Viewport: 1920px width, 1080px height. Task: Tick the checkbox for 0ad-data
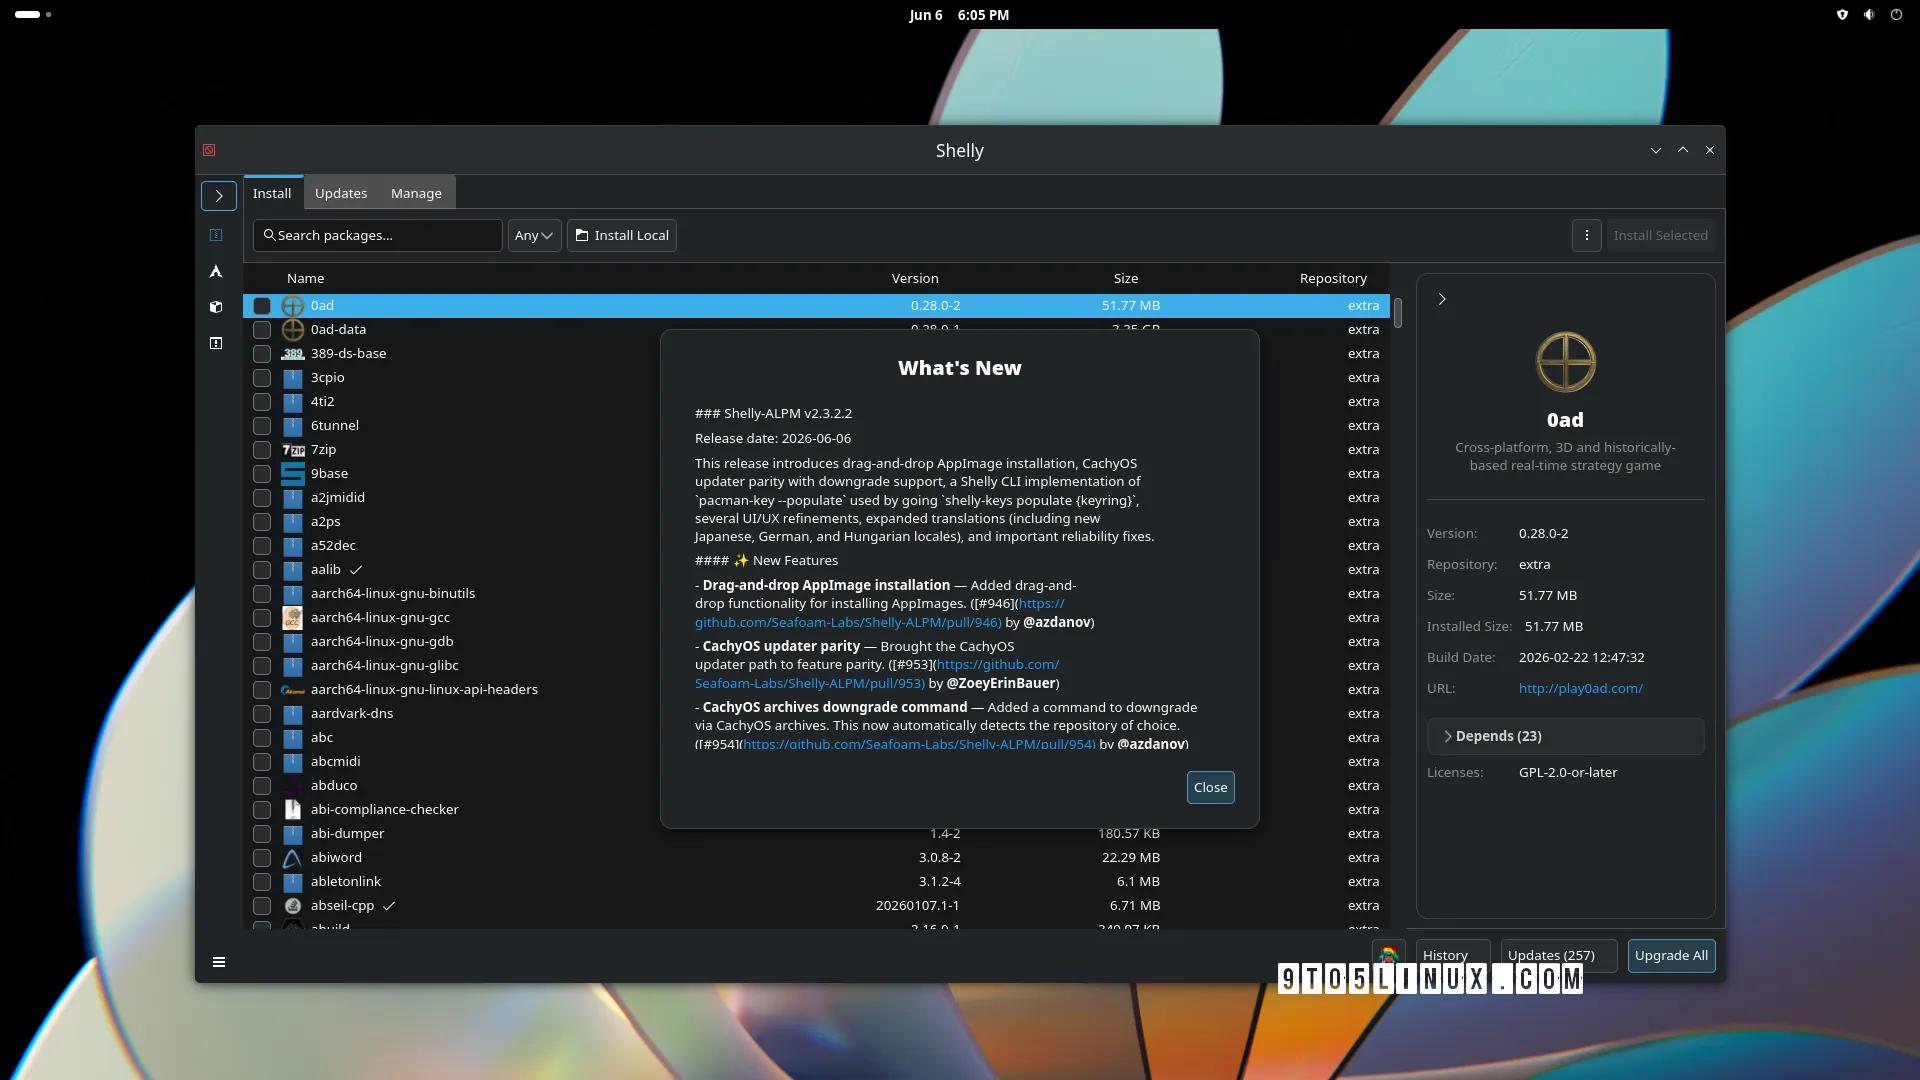click(x=262, y=329)
